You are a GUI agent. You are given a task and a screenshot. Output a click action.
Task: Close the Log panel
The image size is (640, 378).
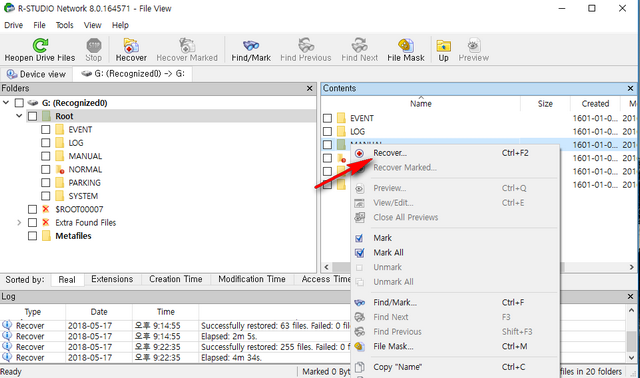[630, 297]
